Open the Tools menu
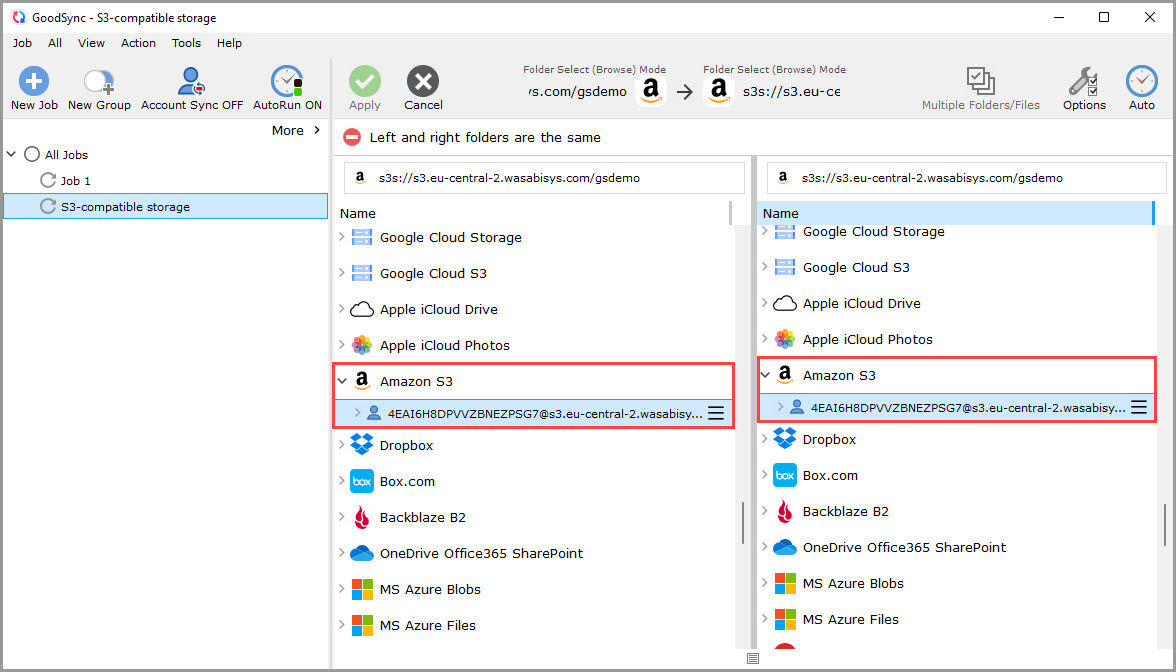1176x672 pixels. [x=186, y=43]
